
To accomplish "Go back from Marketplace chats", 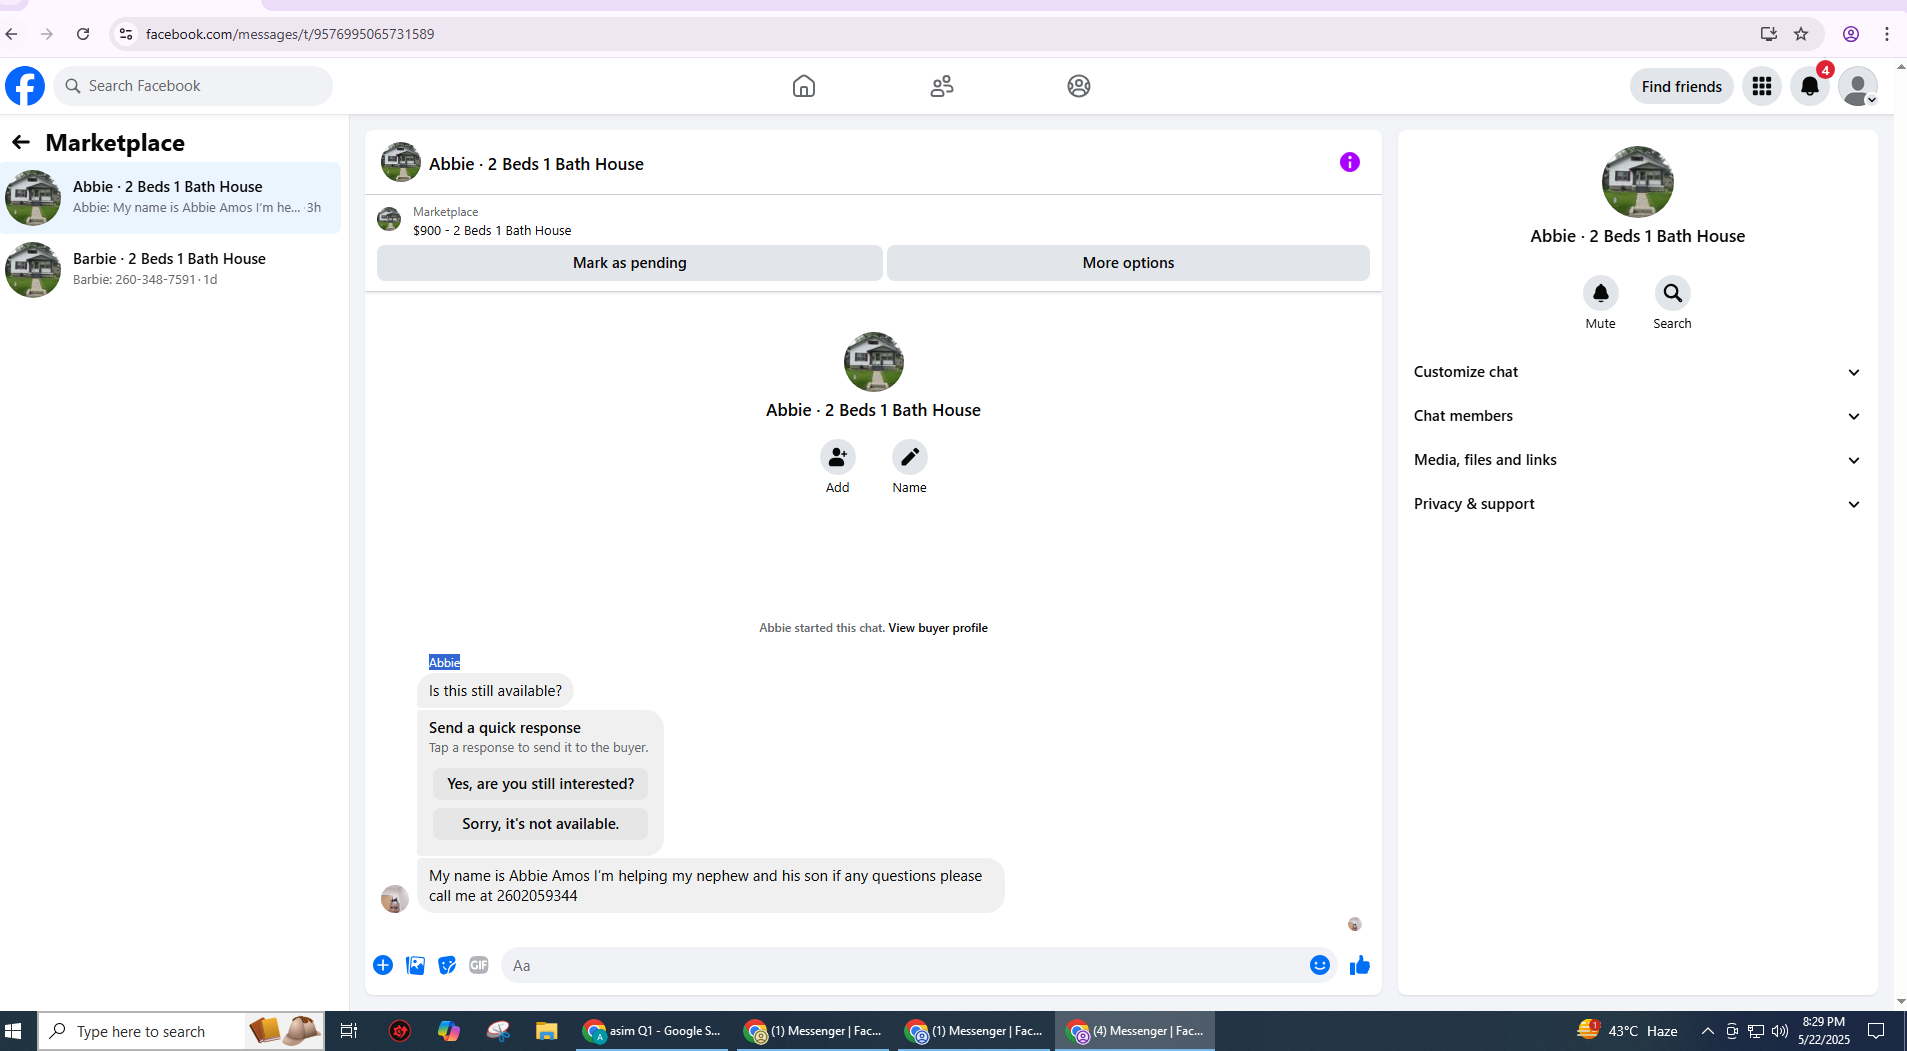I will click(x=21, y=142).
